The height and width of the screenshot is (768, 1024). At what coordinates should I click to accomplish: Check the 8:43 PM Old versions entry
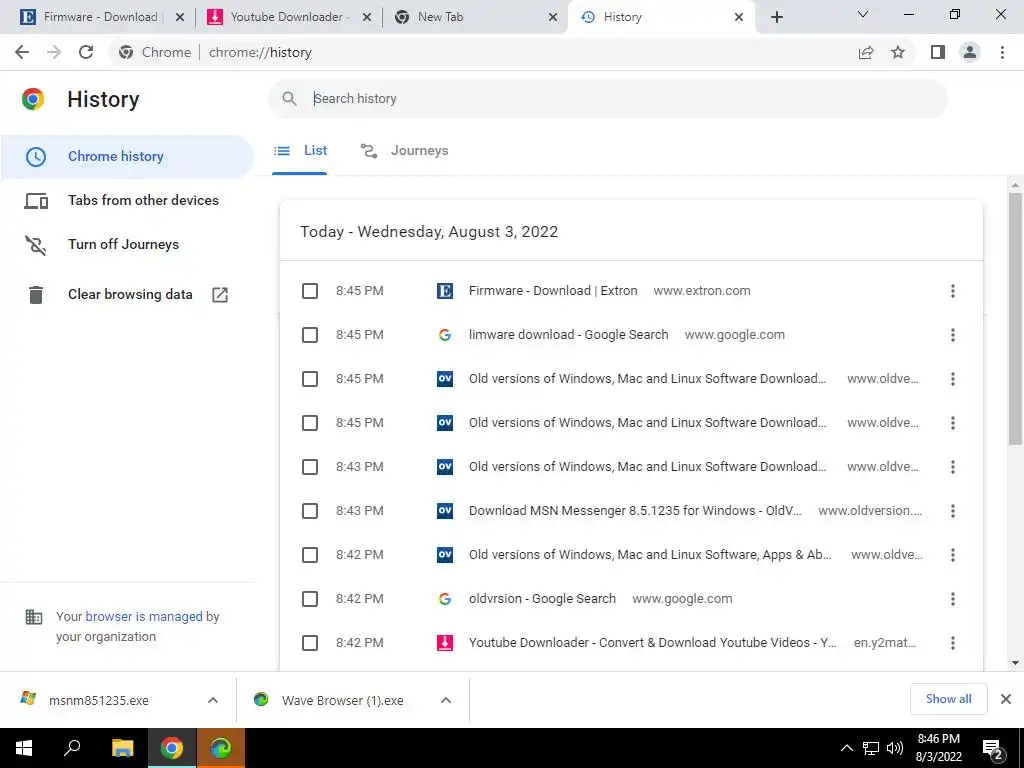click(310, 467)
